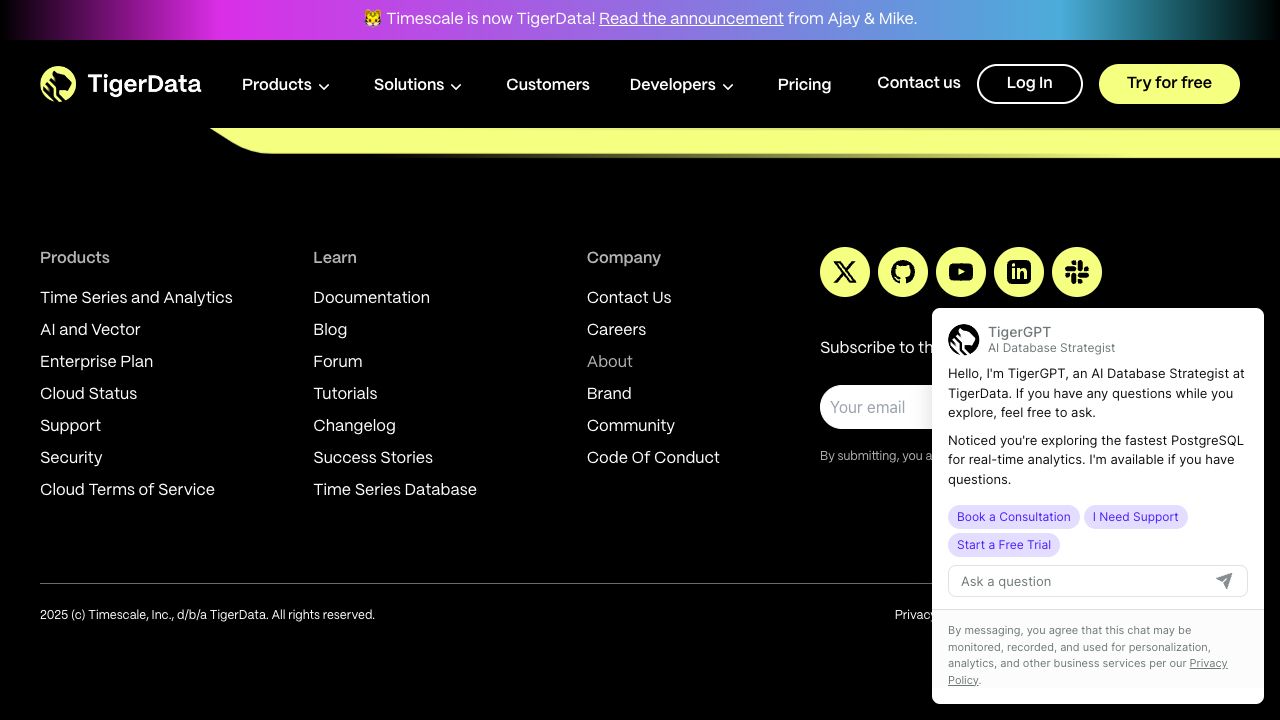Screen dimensions: 1280x720
Task: Select the Book a Consultation chip
Action: pyautogui.click(x=1013, y=517)
